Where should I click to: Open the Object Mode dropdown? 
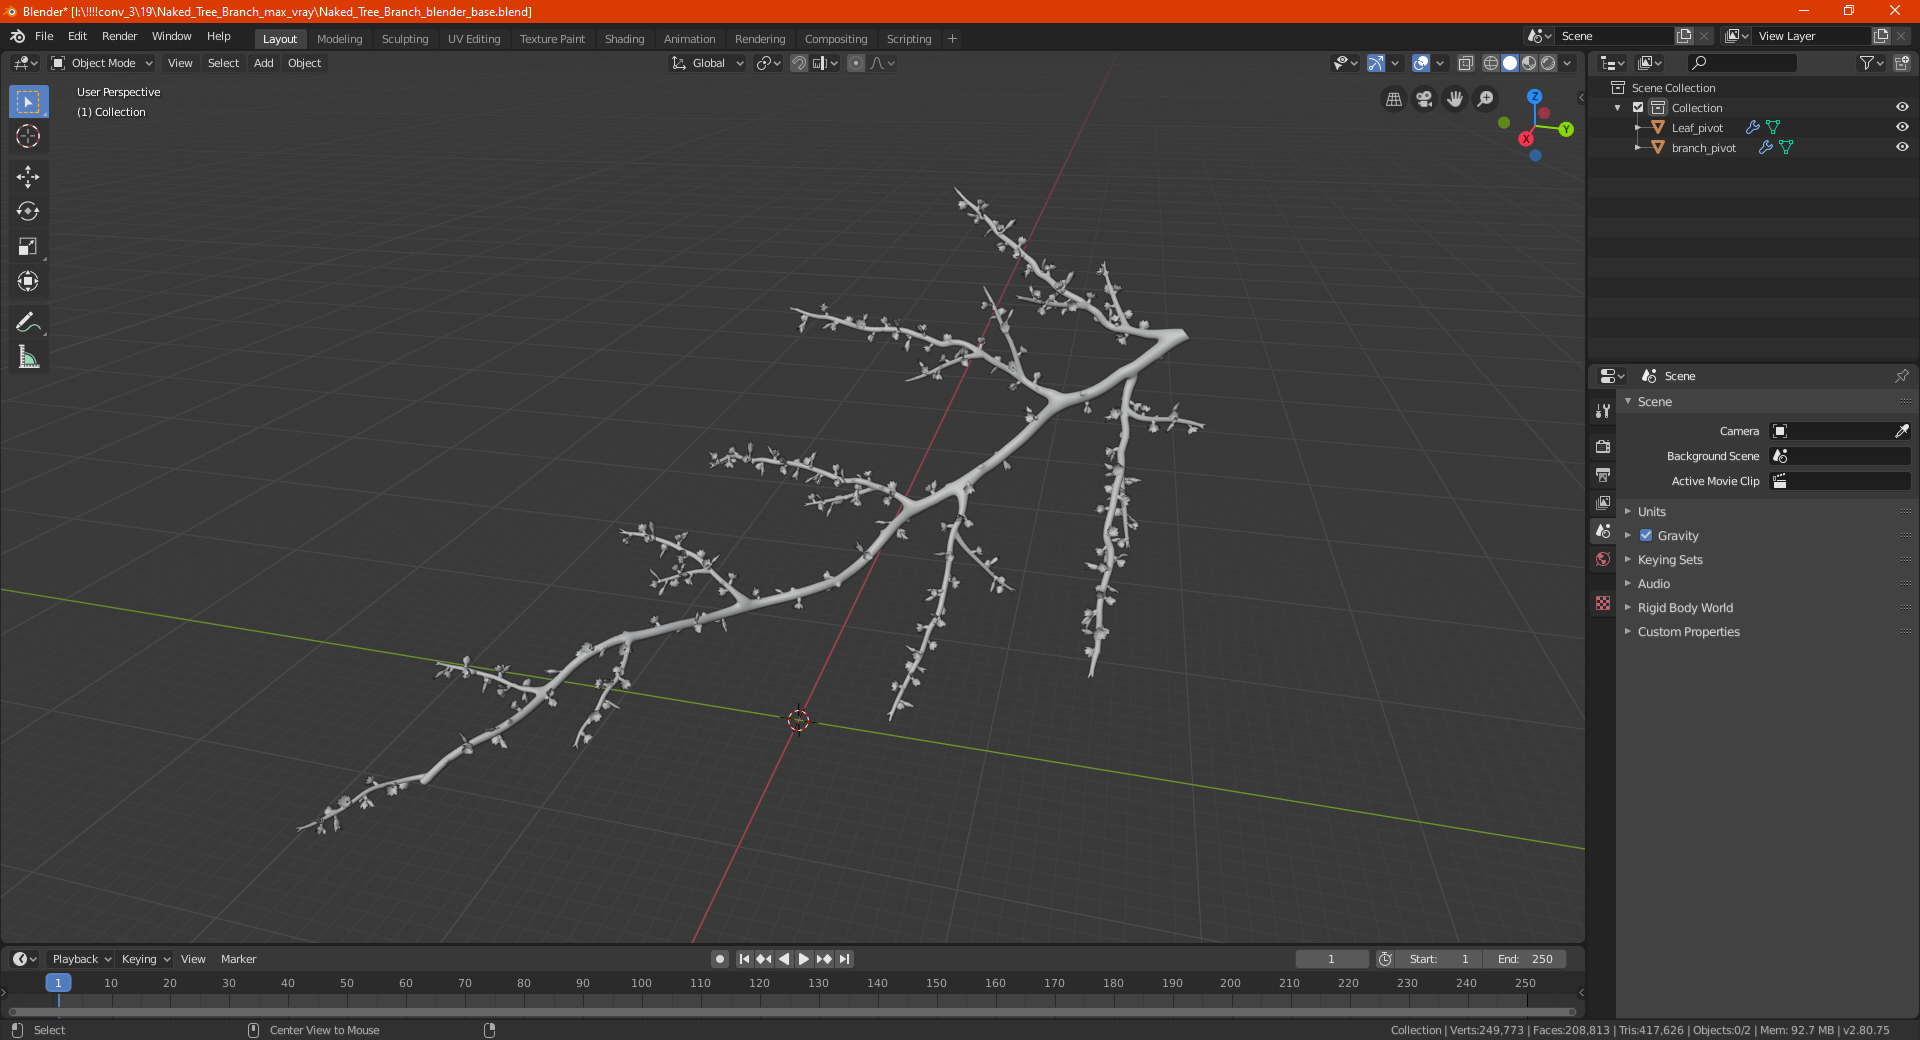click(x=102, y=63)
